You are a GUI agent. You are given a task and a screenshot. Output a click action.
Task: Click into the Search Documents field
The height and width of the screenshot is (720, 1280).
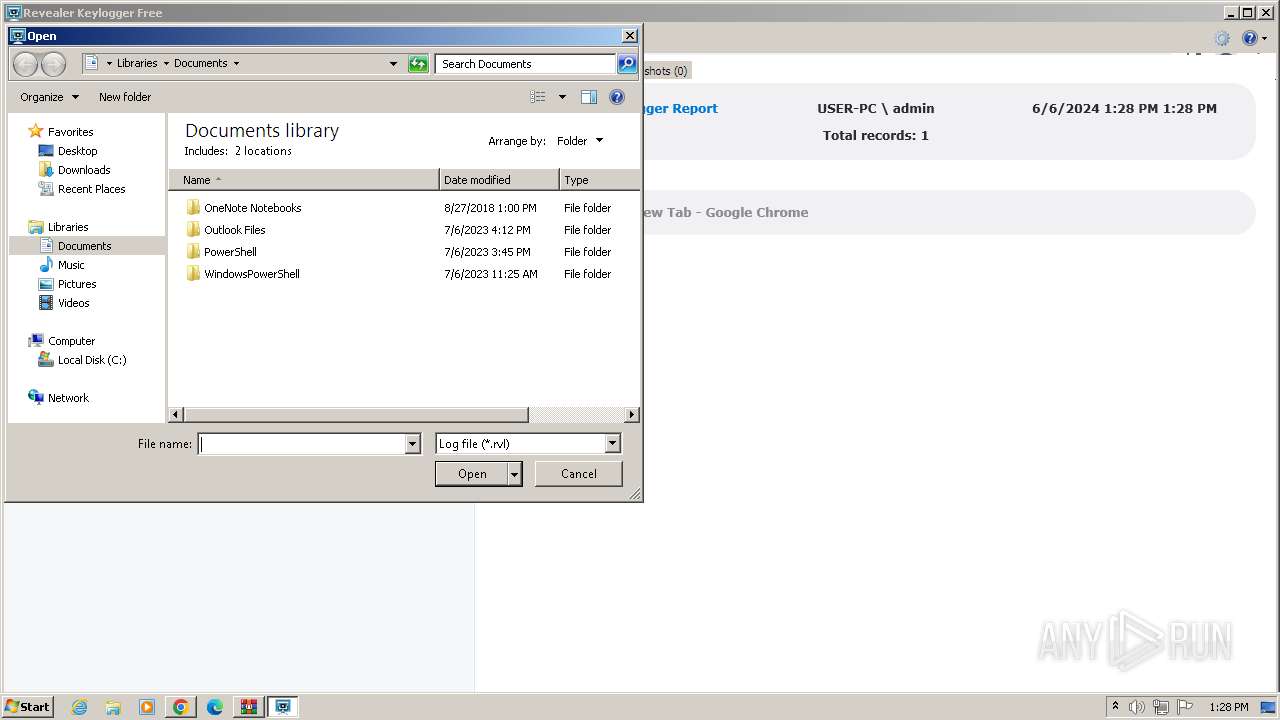tap(525, 64)
